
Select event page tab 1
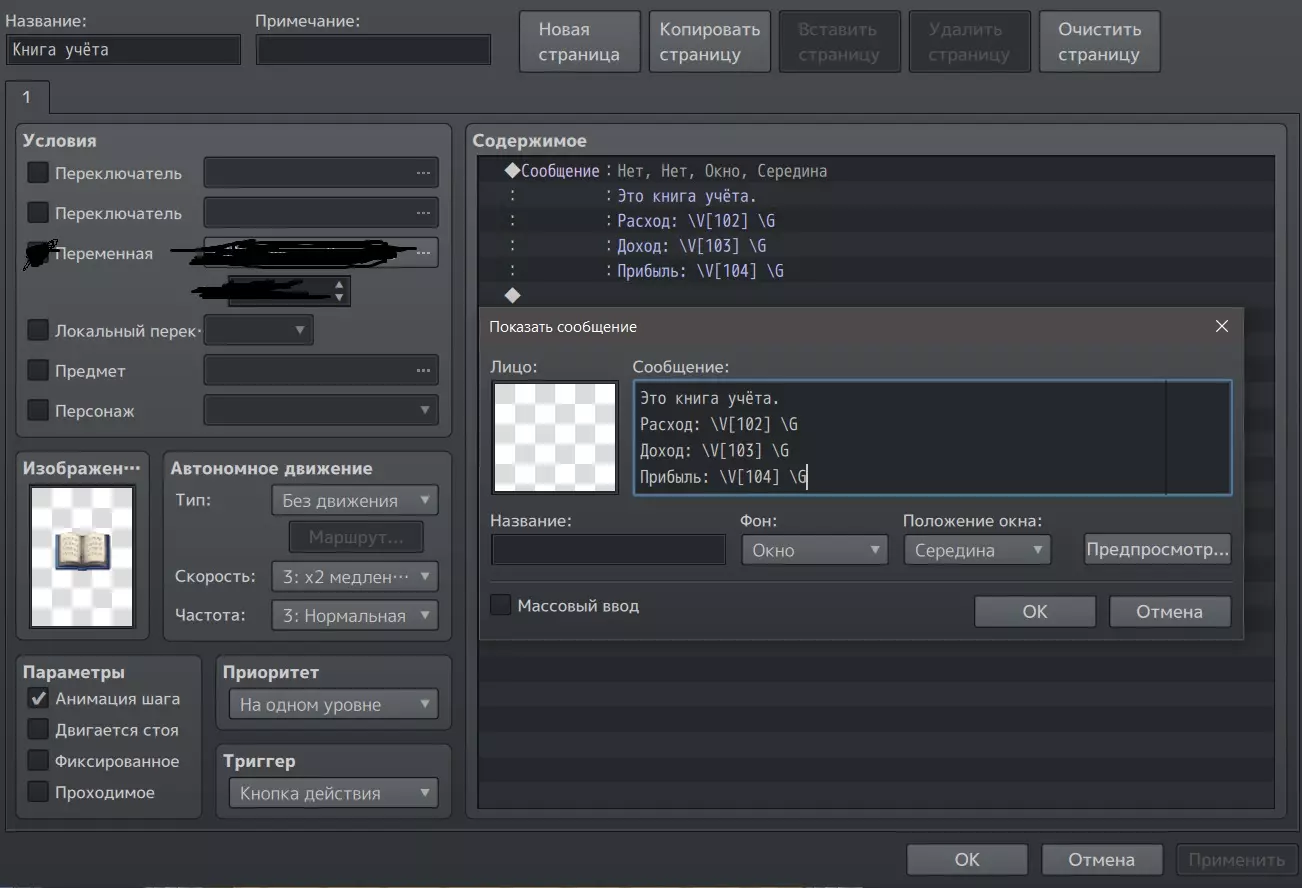pos(27,97)
